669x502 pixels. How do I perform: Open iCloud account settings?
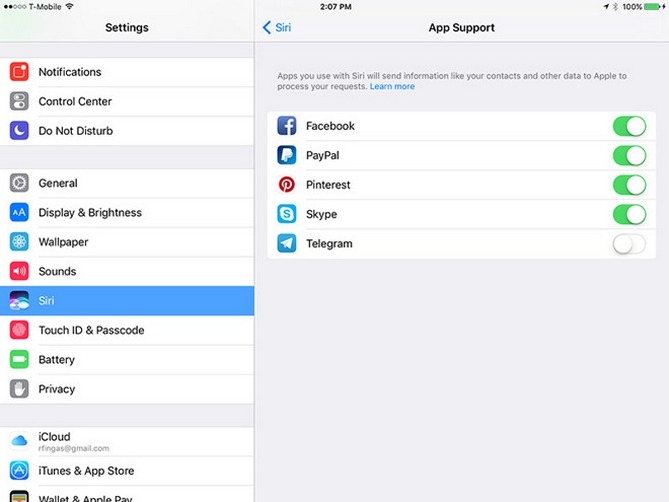pos(127,441)
